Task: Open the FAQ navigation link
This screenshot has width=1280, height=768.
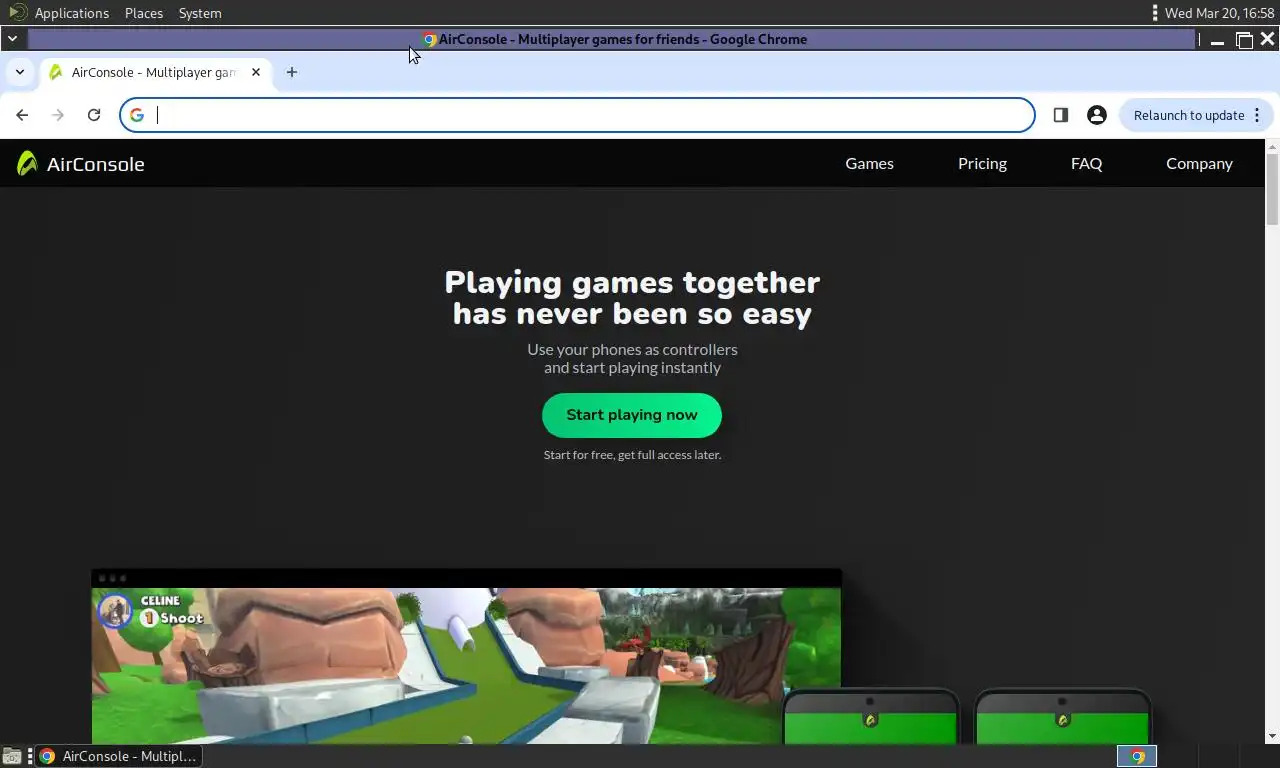Action: tap(1086, 164)
